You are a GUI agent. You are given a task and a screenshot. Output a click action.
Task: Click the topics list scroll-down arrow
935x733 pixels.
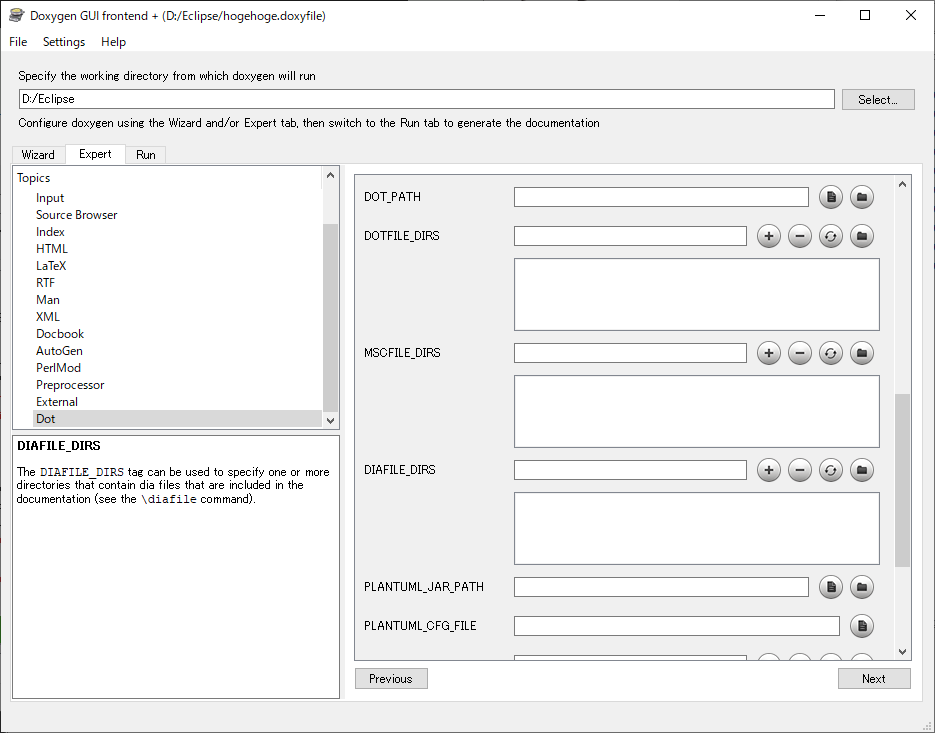(x=330, y=420)
